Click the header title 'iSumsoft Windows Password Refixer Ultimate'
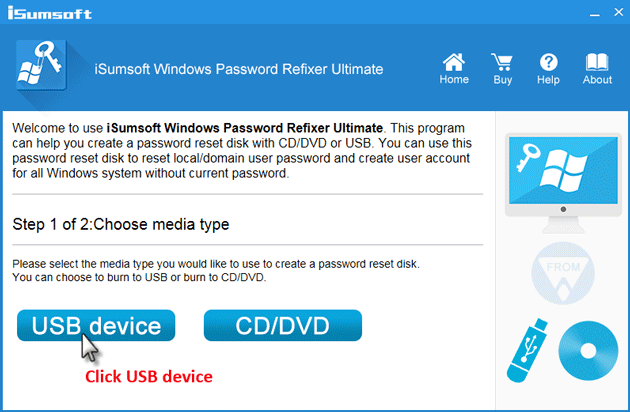 pos(237,69)
